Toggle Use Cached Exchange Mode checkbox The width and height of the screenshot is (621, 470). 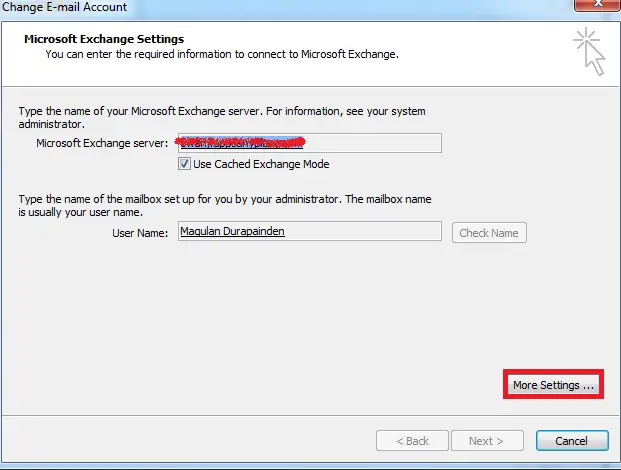[184, 164]
